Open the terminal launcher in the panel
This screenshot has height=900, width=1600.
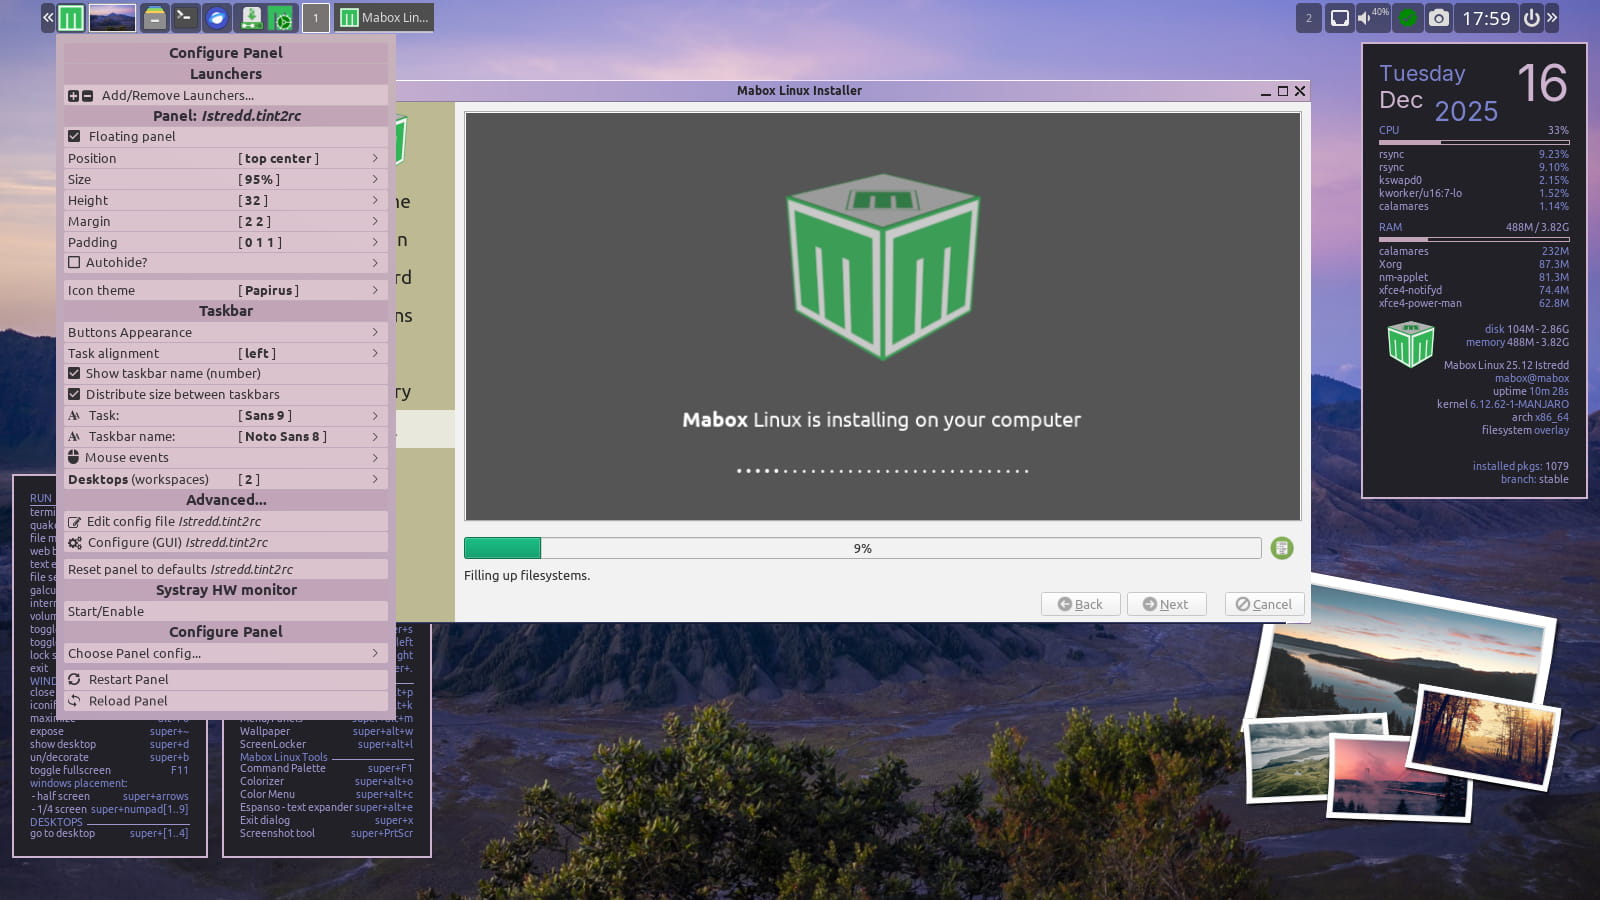(185, 17)
